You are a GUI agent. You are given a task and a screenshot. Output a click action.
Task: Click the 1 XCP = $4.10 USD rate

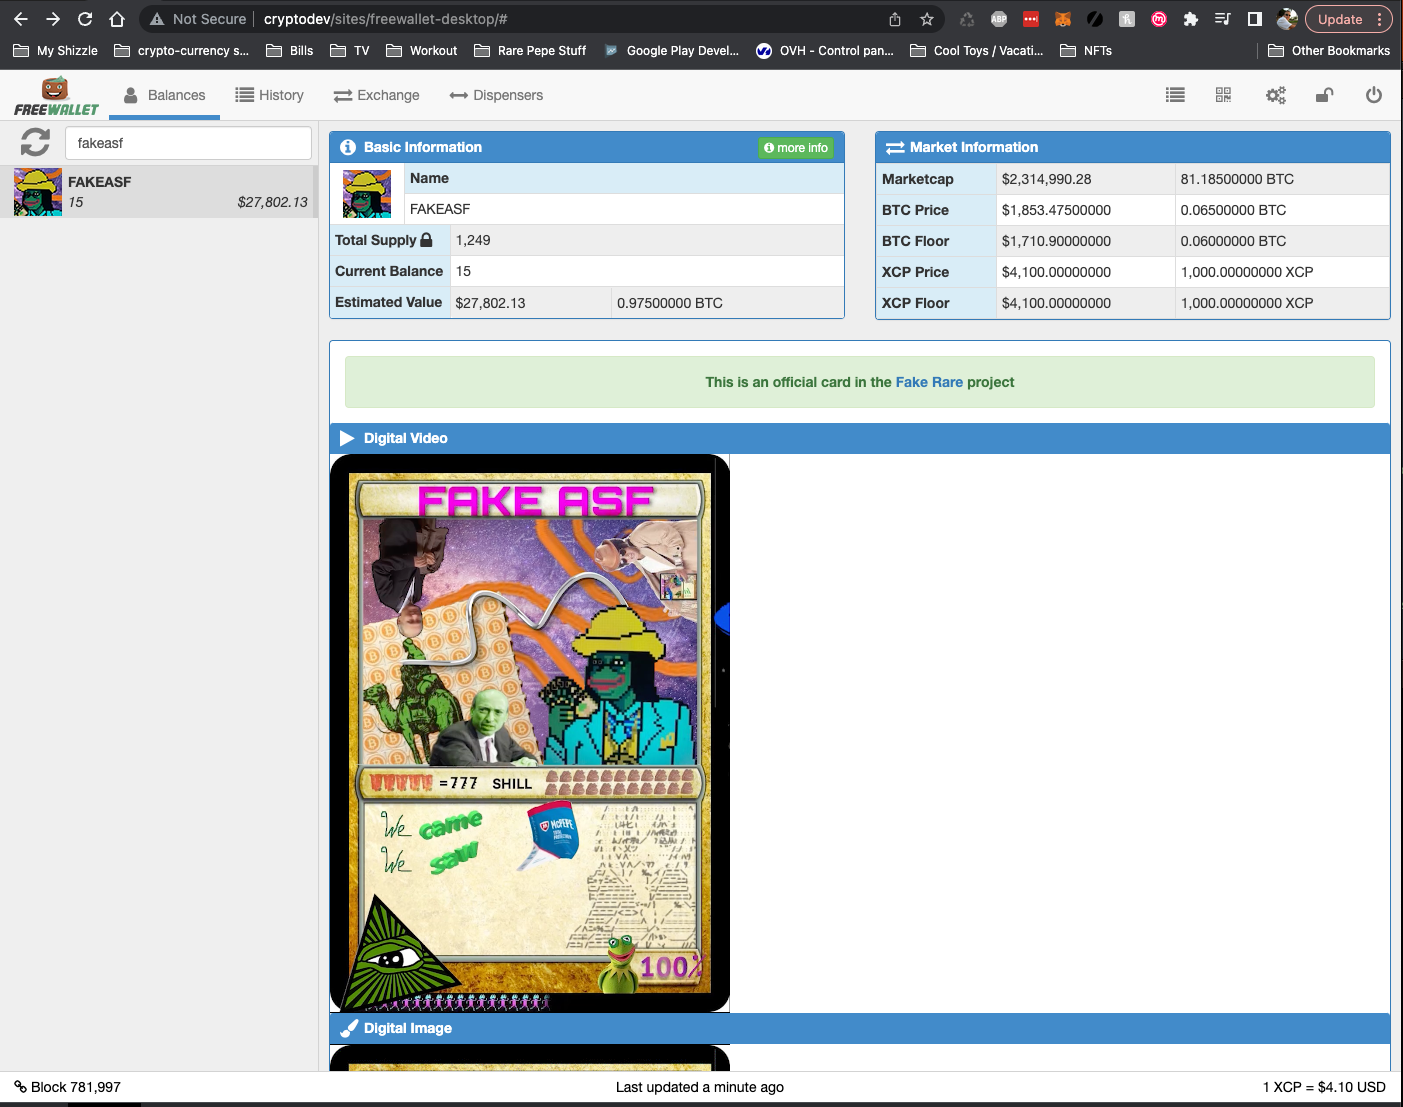pyautogui.click(x=1324, y=1087)
